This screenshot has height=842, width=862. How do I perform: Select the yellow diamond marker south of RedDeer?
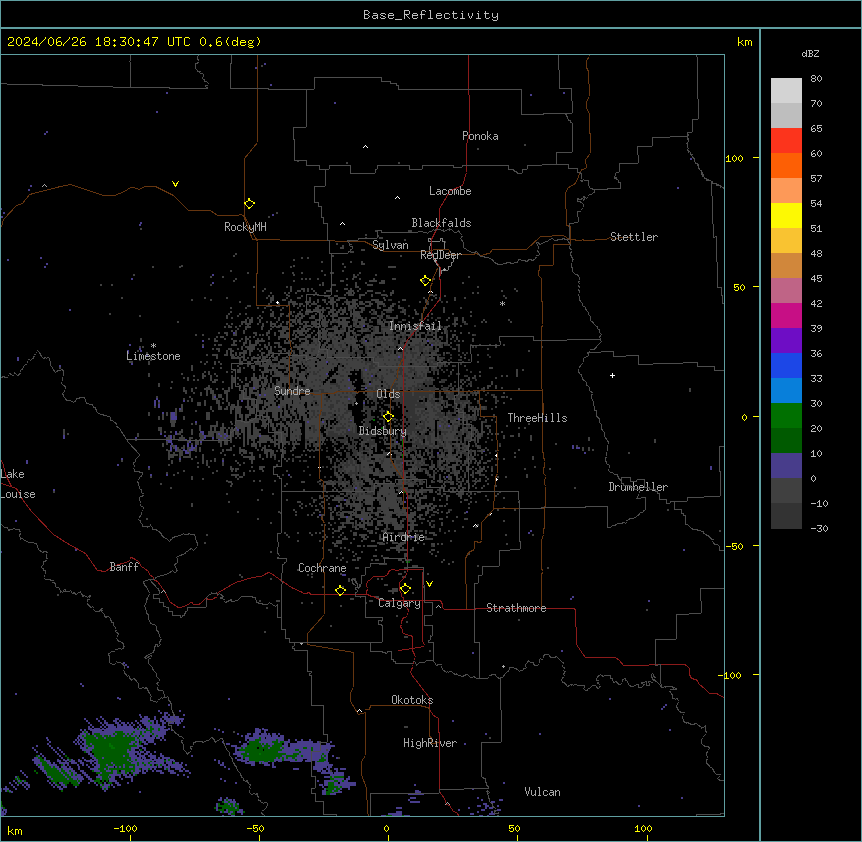click(x=426, y=281)
